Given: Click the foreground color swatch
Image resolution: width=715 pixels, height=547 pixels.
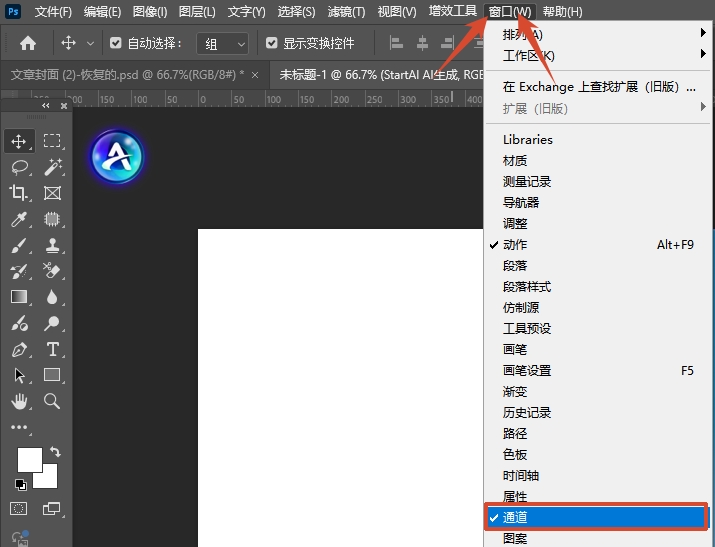Looking at the screenshot, I should click(x=29, y=460).
